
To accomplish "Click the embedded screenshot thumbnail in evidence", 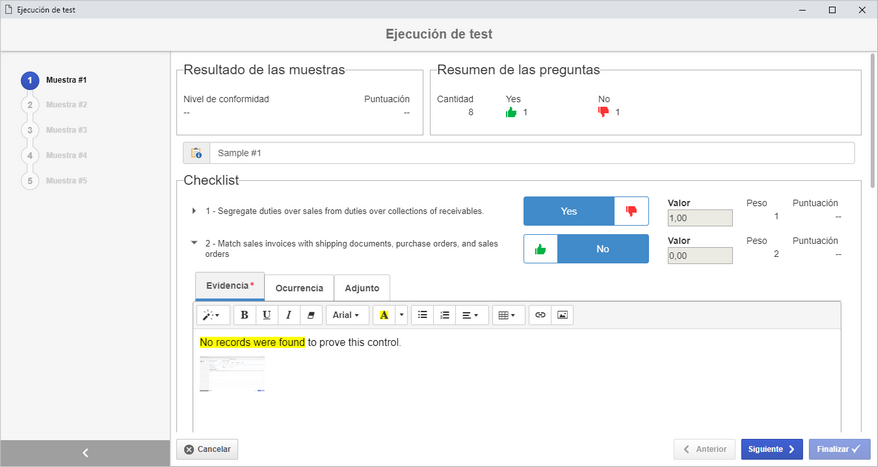I will [232, 373].
